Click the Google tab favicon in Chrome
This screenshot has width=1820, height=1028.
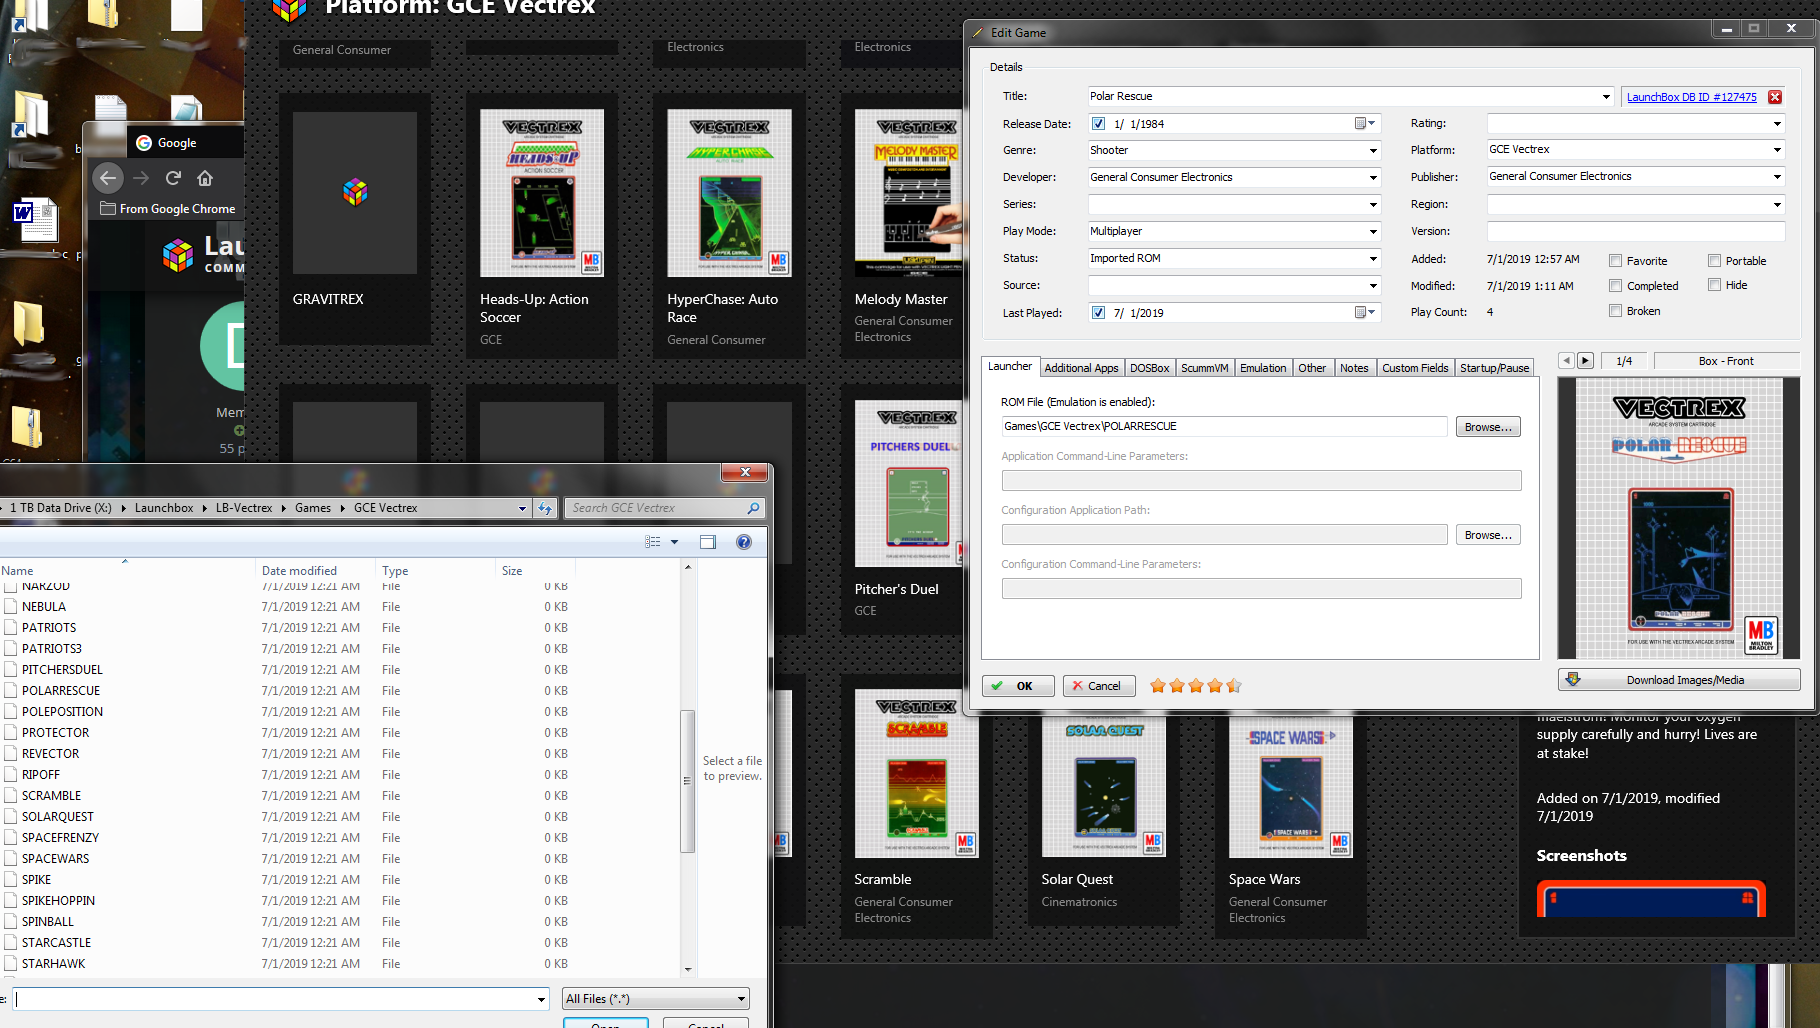tap(144, 143)
